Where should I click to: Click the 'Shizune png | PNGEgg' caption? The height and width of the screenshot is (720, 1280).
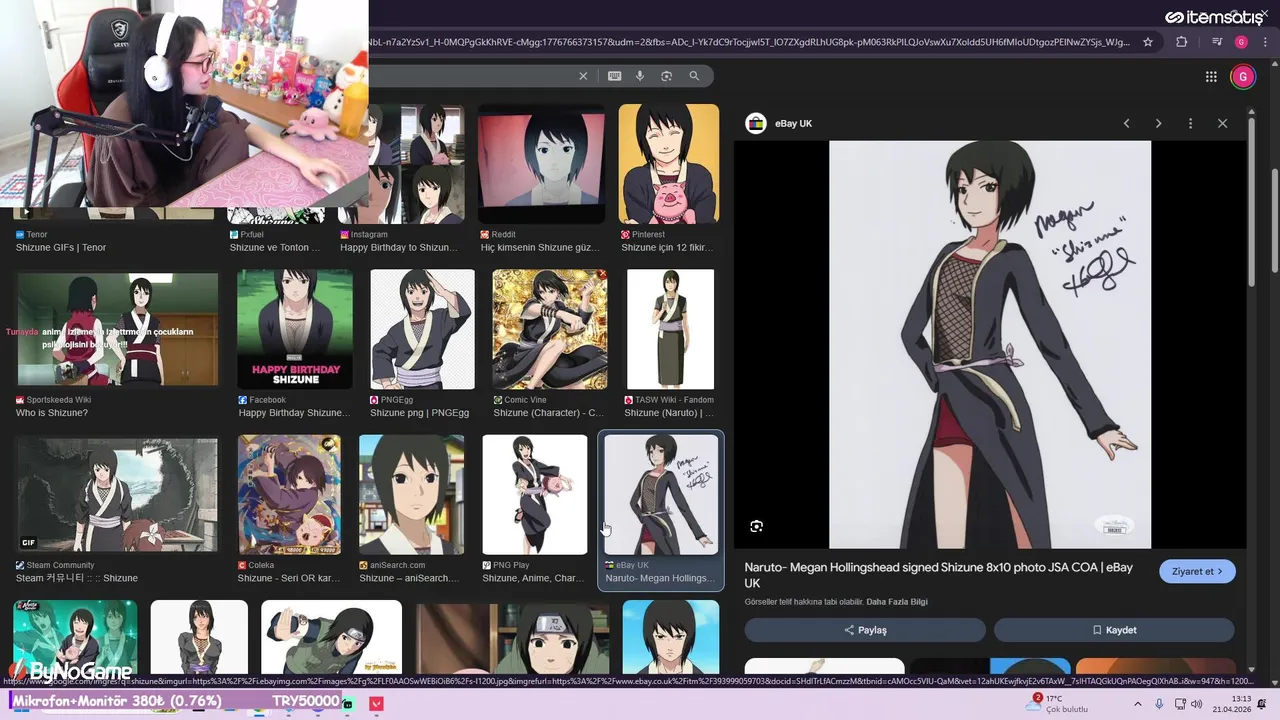coord(419,413)
